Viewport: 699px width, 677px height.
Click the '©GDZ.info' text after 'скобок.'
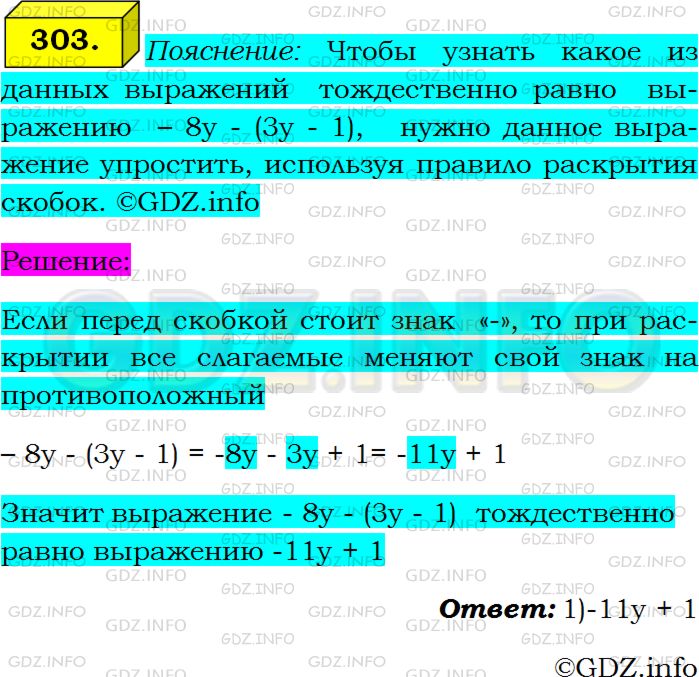188,203
